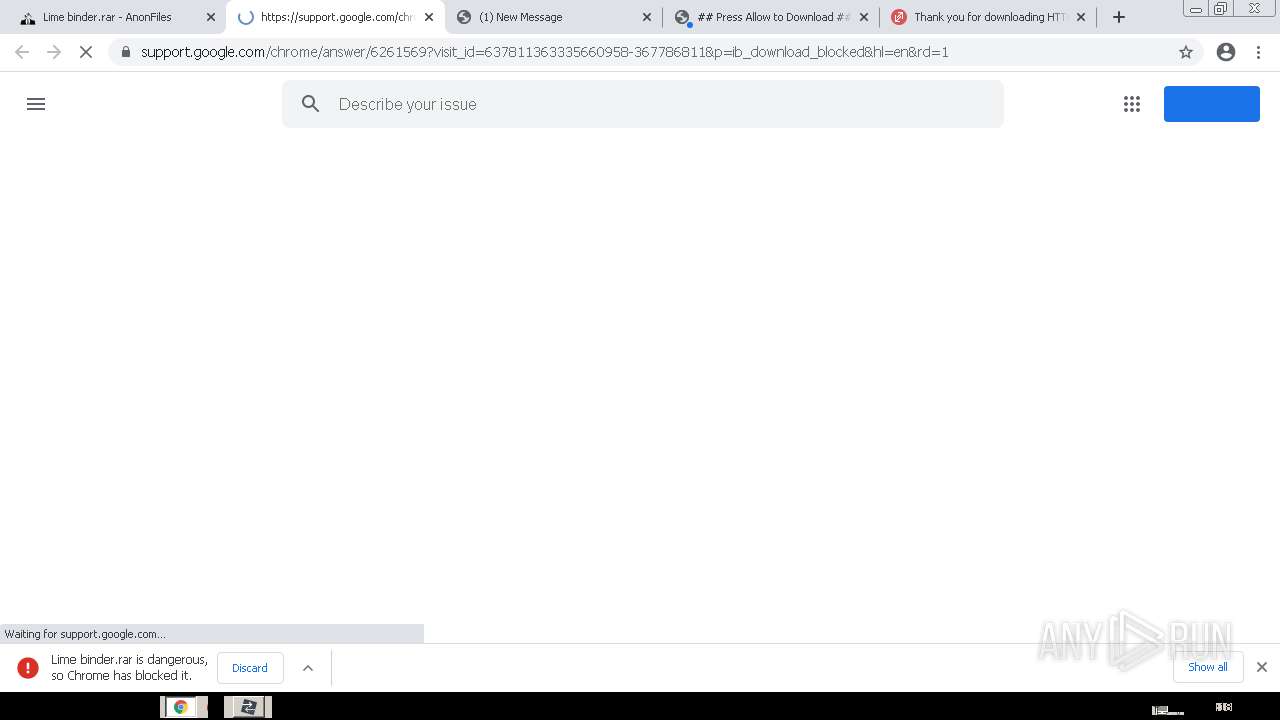Click the system tray clock area

coord(1224,707)
